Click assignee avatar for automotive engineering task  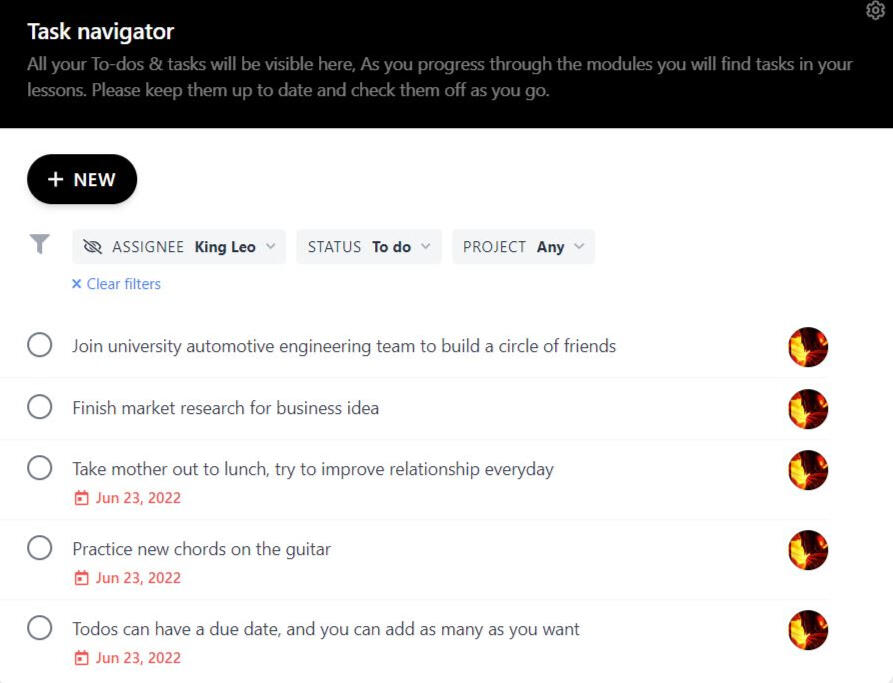click(x=808, y=347)
